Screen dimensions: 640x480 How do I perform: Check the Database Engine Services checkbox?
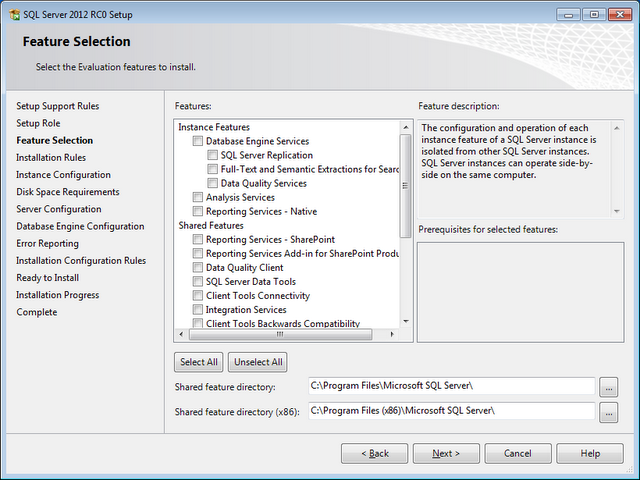click(x=198, y=141)
